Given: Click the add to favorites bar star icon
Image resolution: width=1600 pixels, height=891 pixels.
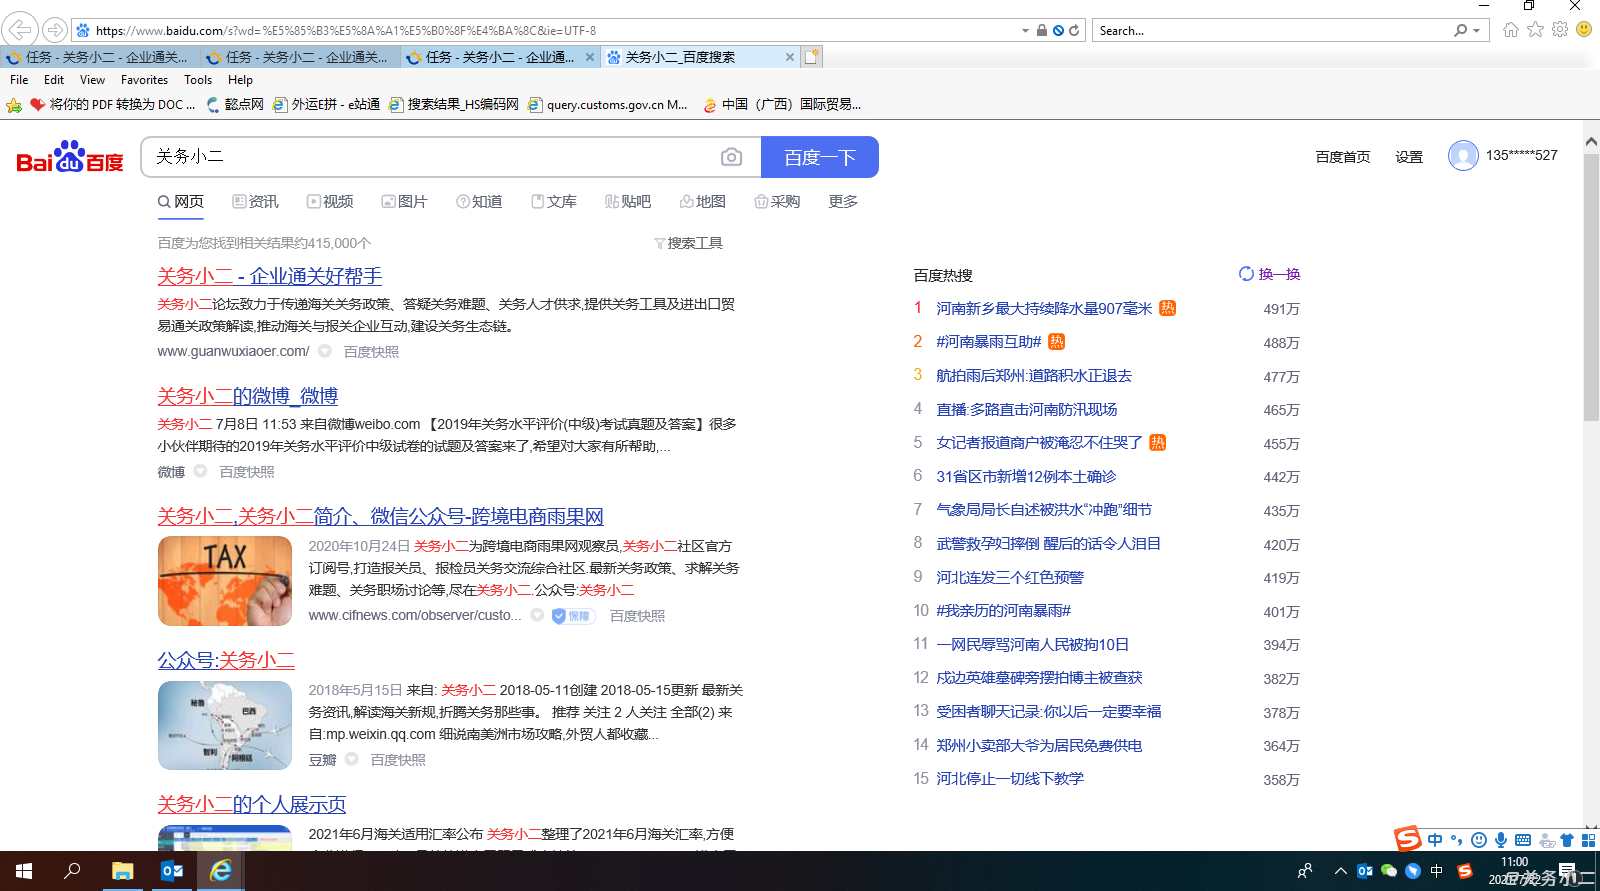Looking at the screenshot, I should pyautogui.click(x=14, y=104).
